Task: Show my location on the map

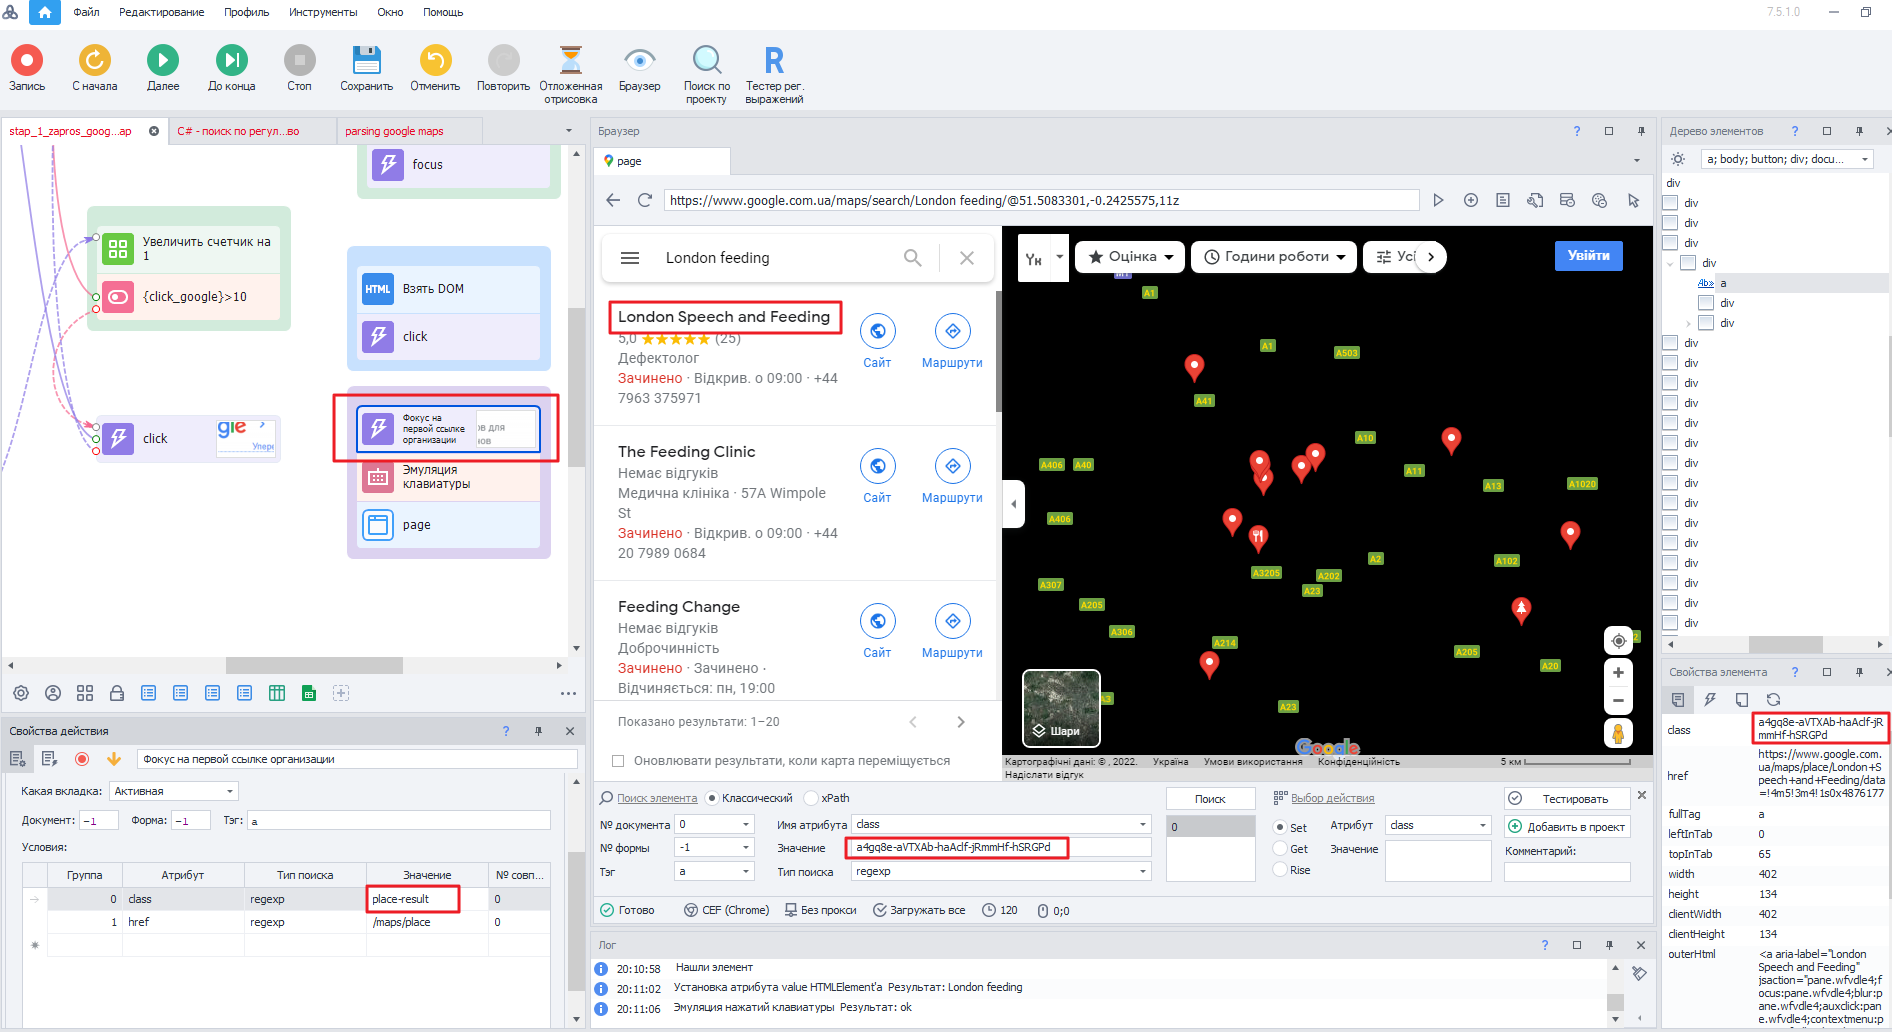Action: (x=1618, y=641)
